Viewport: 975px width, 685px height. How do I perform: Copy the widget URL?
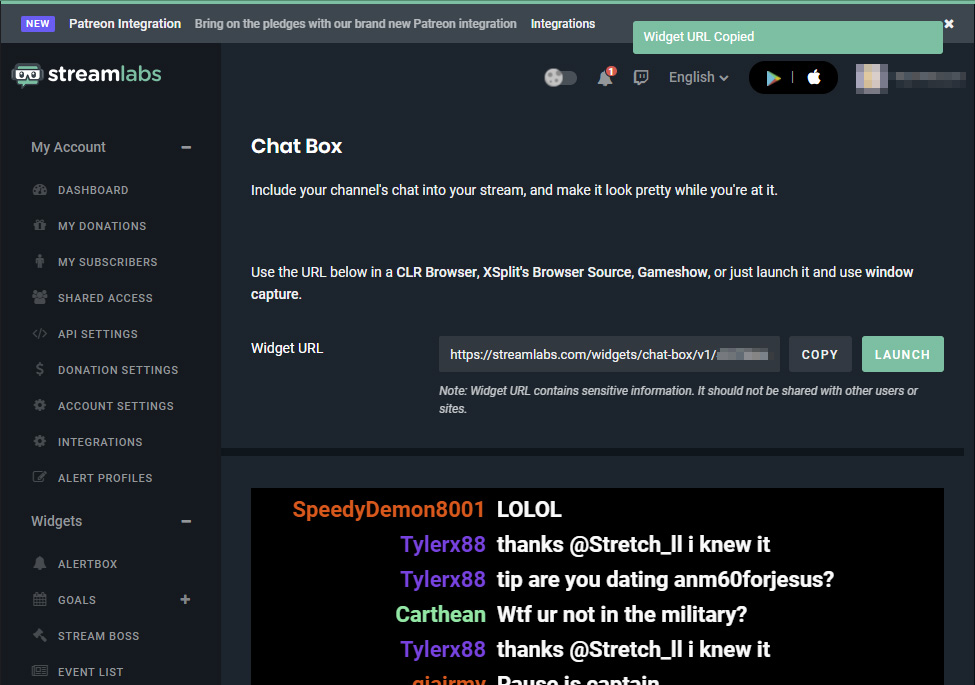820,354
